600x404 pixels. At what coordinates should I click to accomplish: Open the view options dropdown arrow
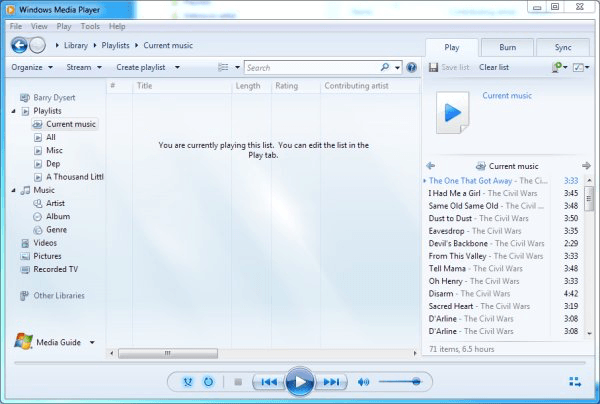(x=237, y=67)
